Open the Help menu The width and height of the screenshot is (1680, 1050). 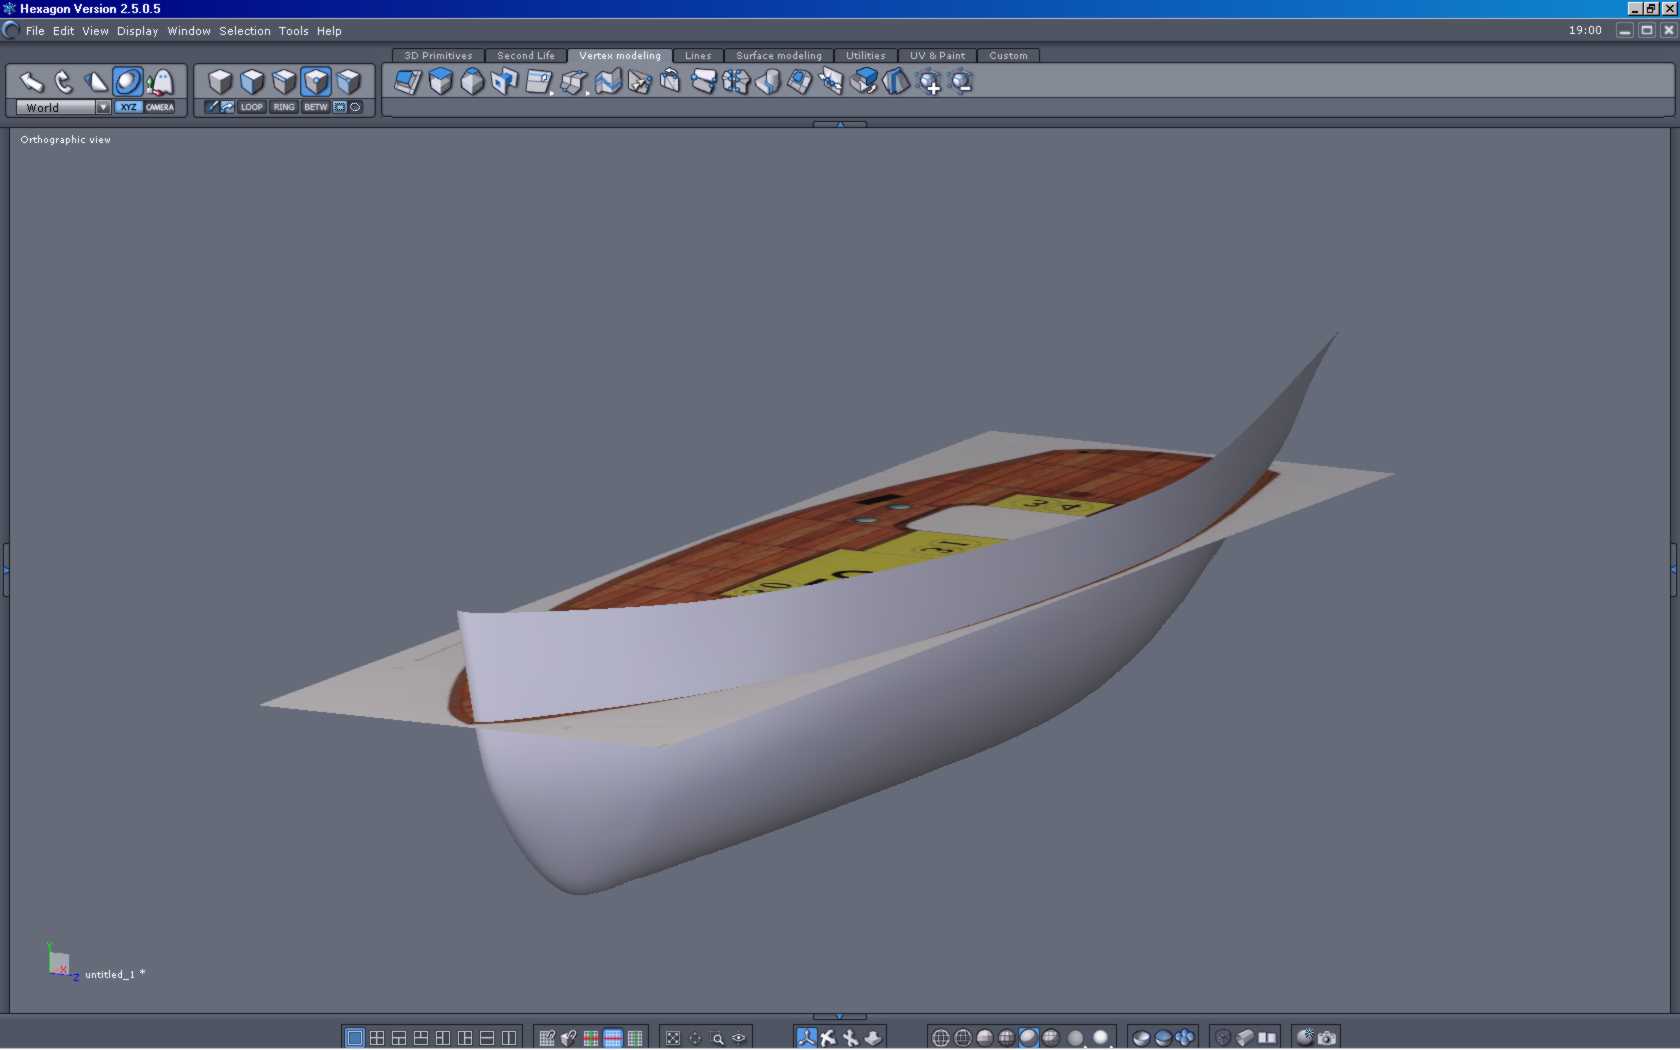[329, 31]
